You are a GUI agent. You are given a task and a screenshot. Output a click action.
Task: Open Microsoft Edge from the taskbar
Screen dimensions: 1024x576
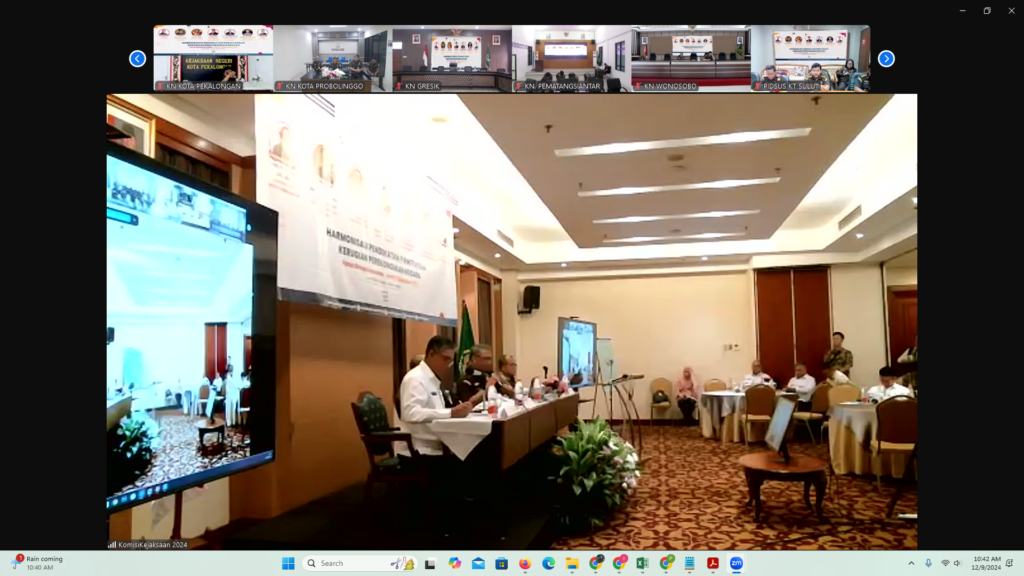pos(548,563)
